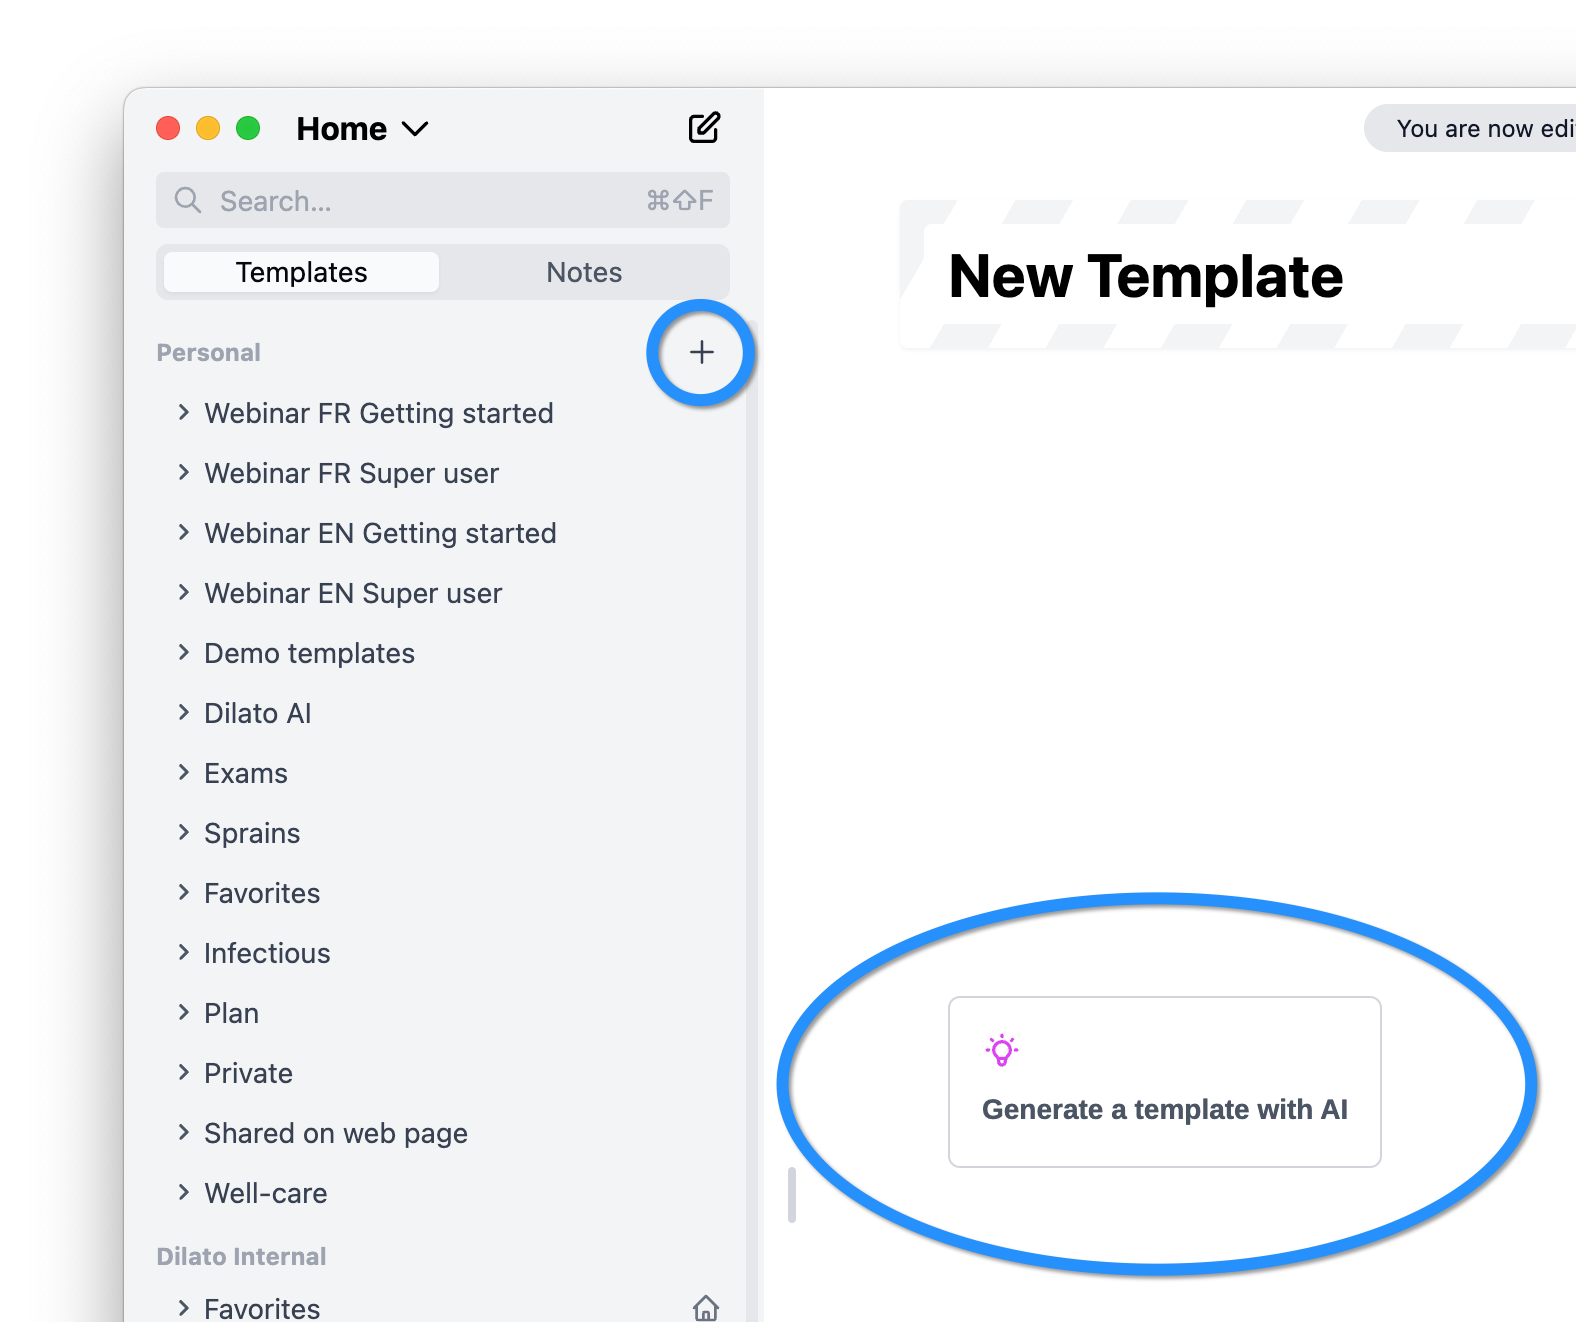Click the home icon beside Dilato Internal Favorites
Screen dimensions: 1576x1322
tap(706, 1308)
